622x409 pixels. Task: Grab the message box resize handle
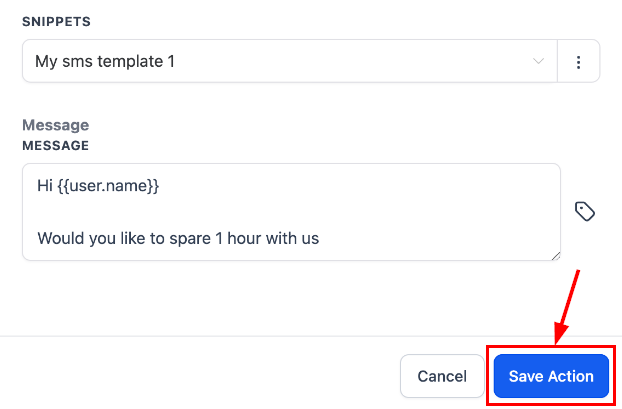(555, 255)
